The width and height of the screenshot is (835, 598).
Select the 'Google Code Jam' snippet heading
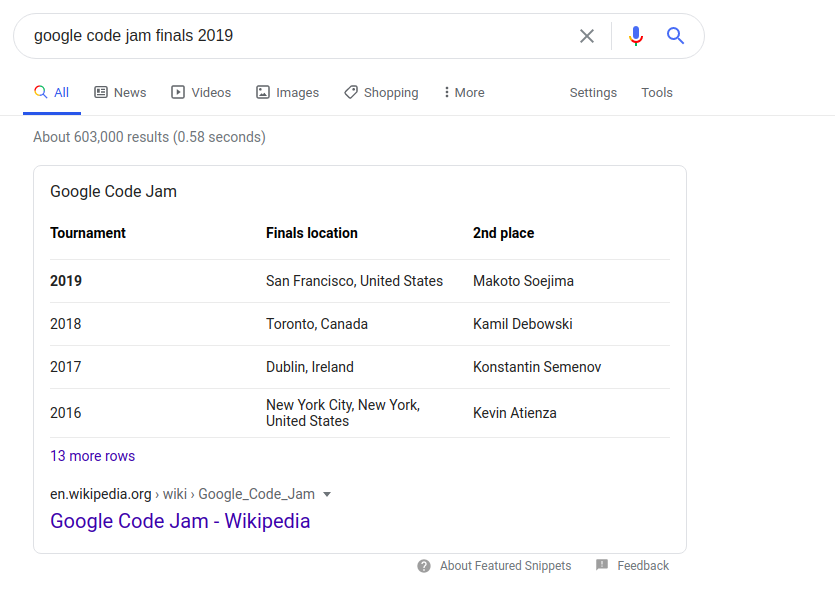pos(113,191)
